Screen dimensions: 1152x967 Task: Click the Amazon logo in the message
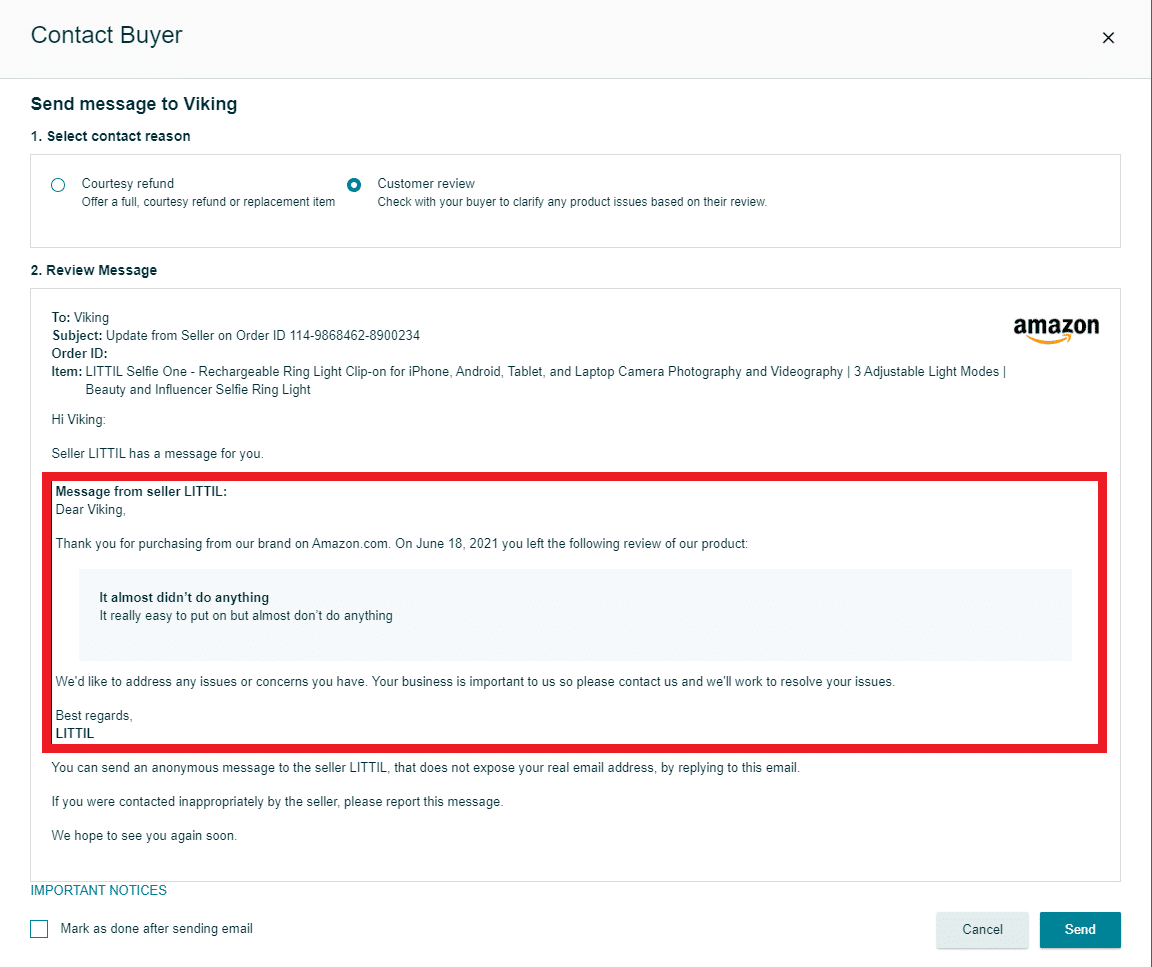(1056, 330)
